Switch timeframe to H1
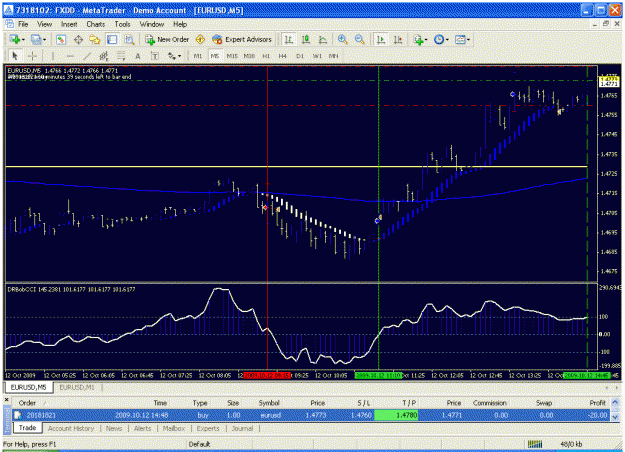 coord(266,56)
